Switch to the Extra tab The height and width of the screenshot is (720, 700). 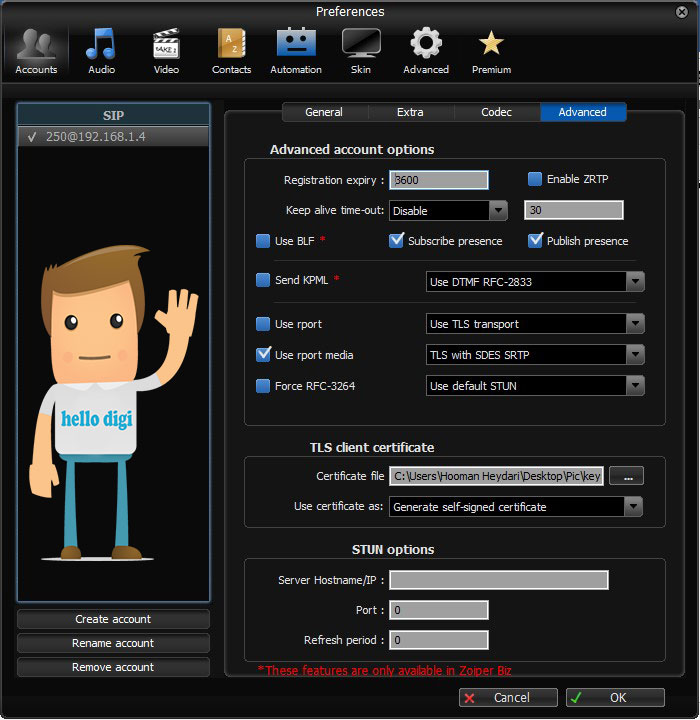410,112
